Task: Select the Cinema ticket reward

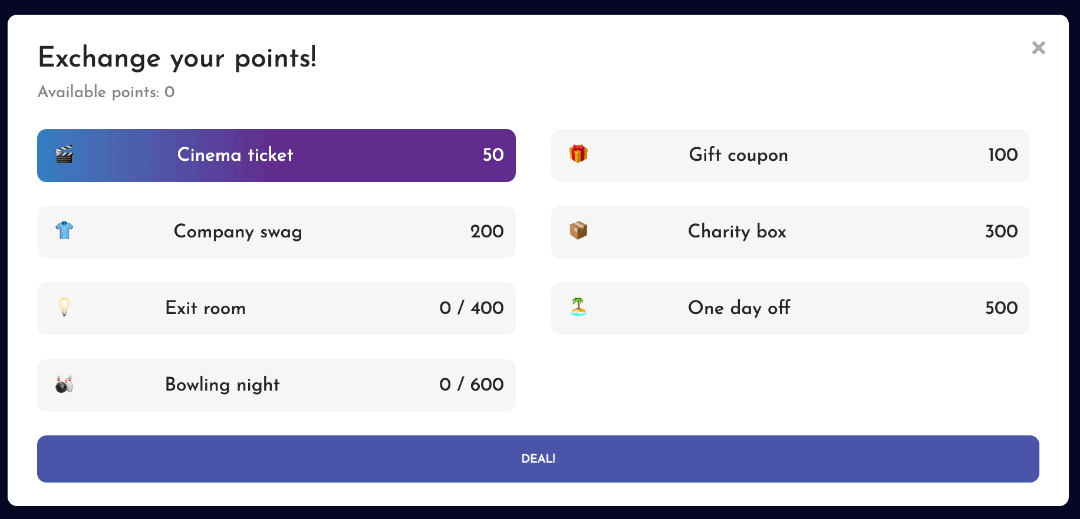Action: [276, 156]
